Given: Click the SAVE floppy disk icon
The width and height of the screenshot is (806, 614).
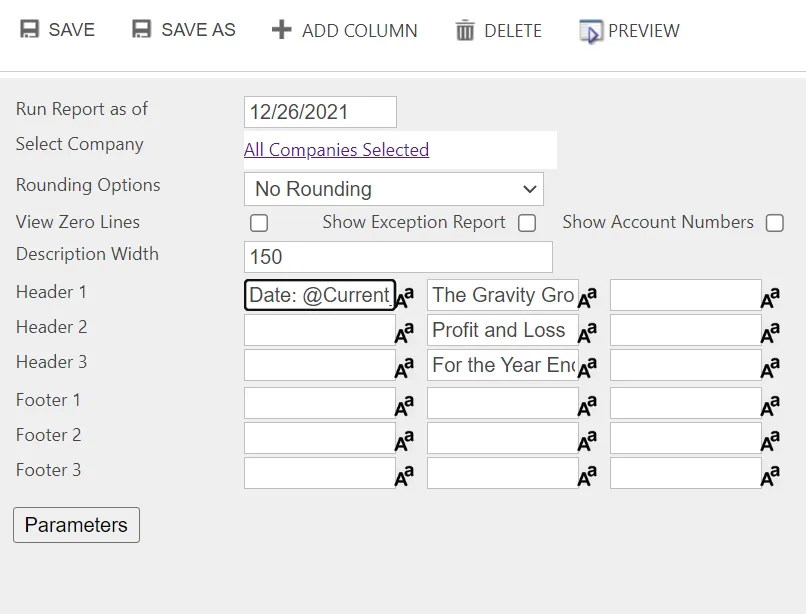Looking at the screenshot, I should (29, 29).
